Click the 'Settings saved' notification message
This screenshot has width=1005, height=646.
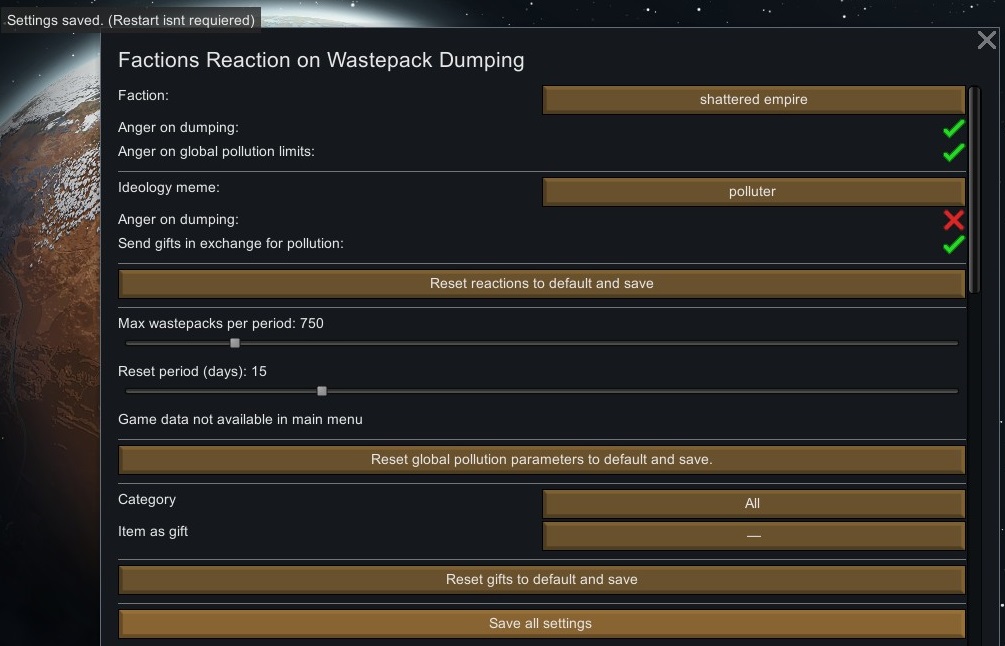point(131,20)
